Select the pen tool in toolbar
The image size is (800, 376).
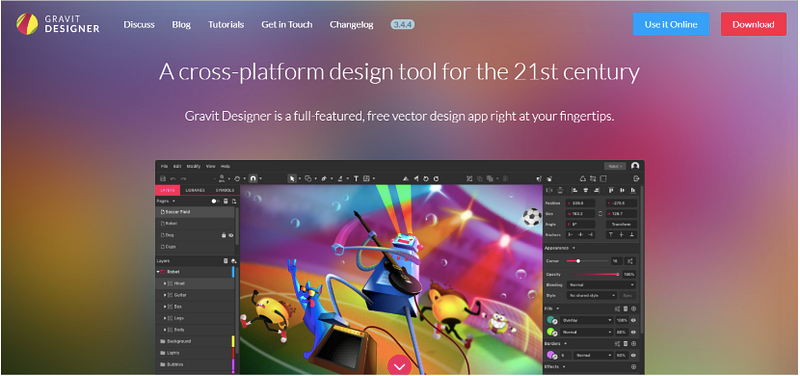[x=324, y=179]
